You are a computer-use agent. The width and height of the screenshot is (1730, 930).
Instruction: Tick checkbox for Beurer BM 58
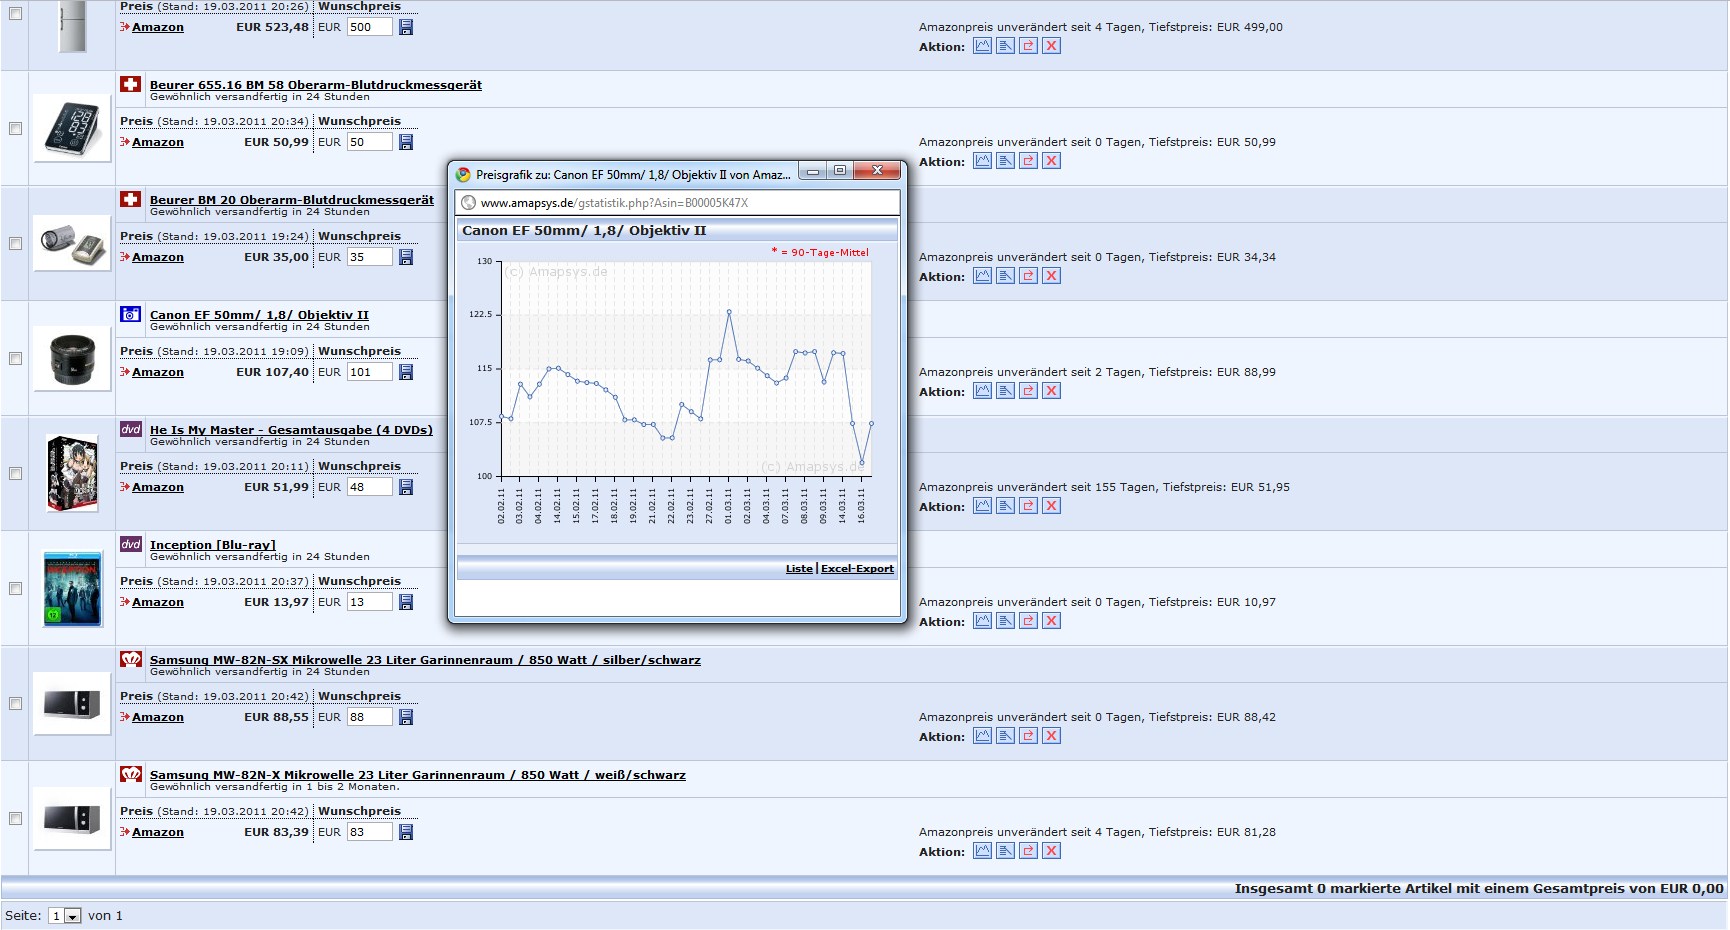15,128
